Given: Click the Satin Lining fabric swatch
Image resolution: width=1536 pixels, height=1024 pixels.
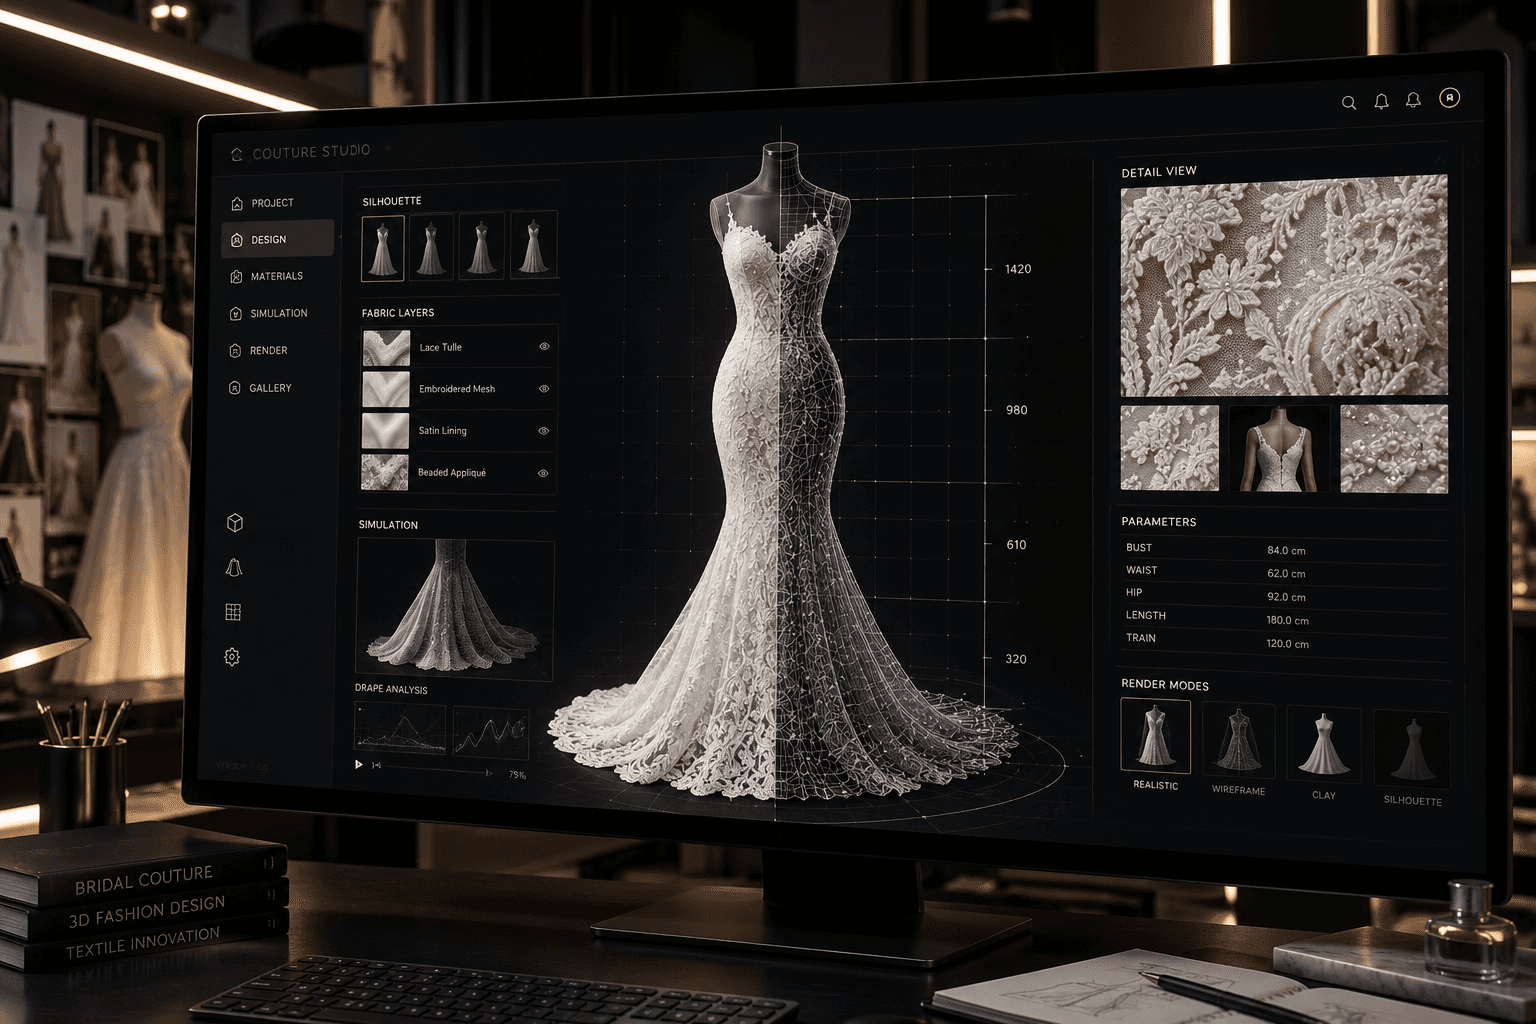Looking at the screenshot, I should 385,431.
